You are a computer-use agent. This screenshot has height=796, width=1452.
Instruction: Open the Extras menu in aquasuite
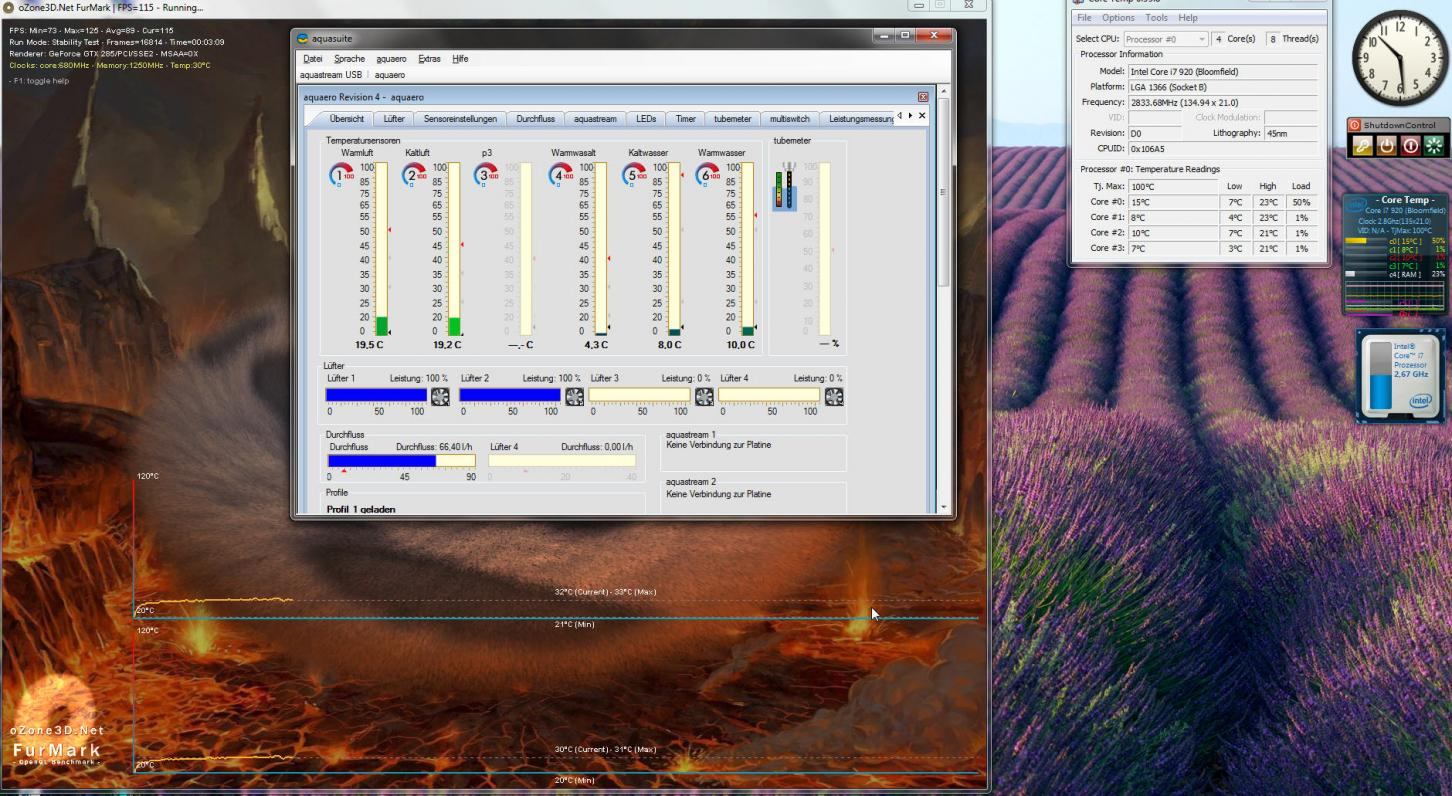click(x=429, y=59)
